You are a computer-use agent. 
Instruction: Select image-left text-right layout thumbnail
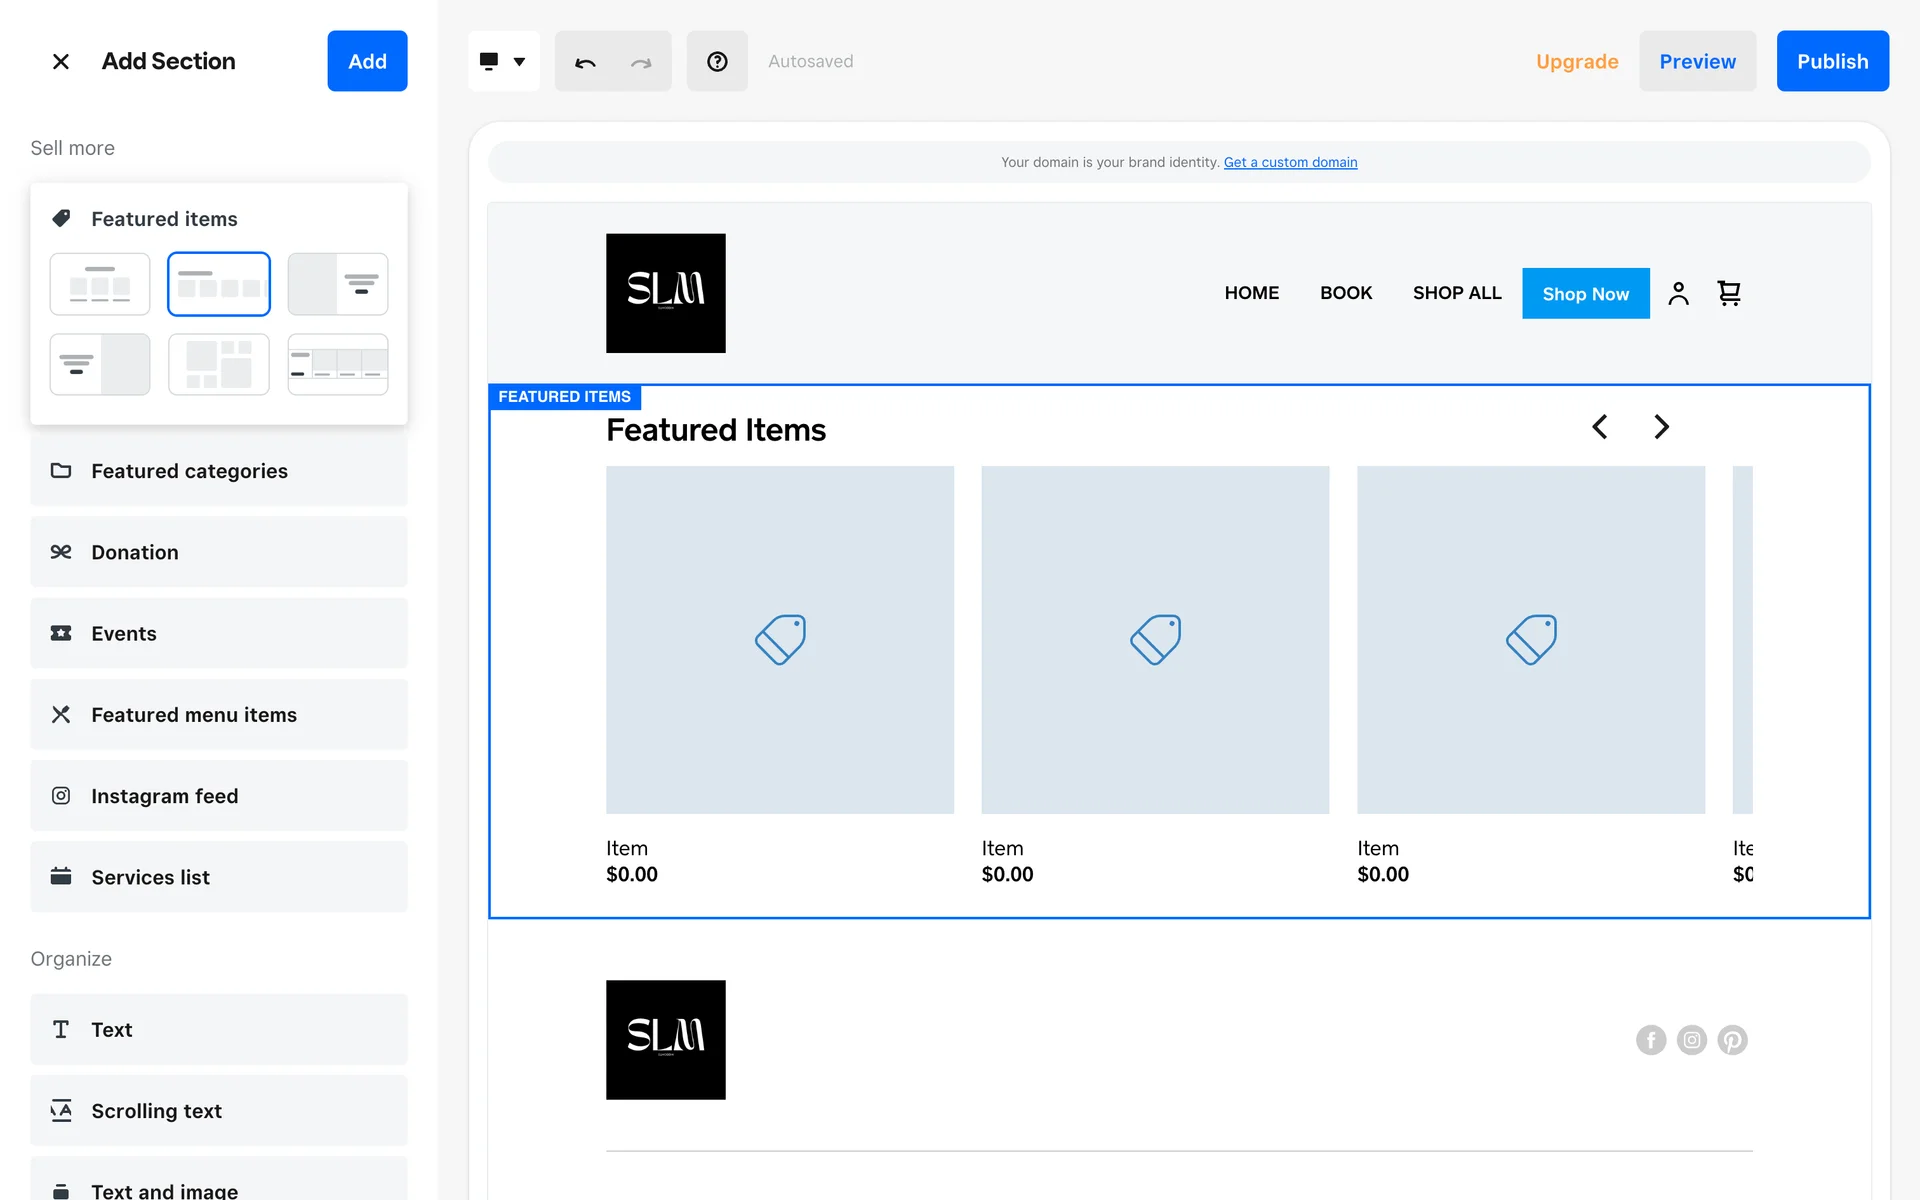338,284
